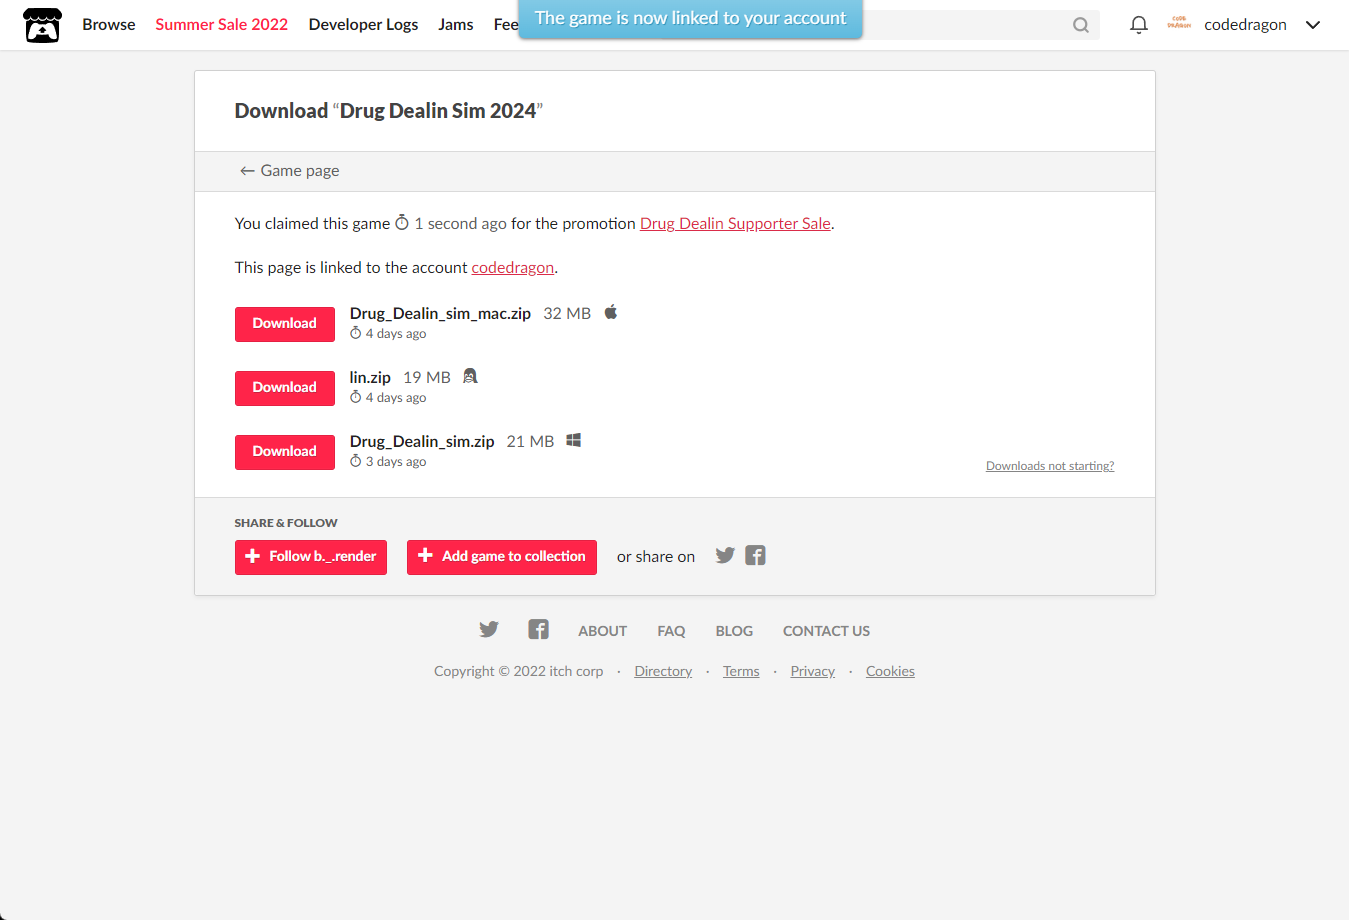1349x920 pixels.
Task: Open the ABOUT footer link
Action: coord(602,631)
